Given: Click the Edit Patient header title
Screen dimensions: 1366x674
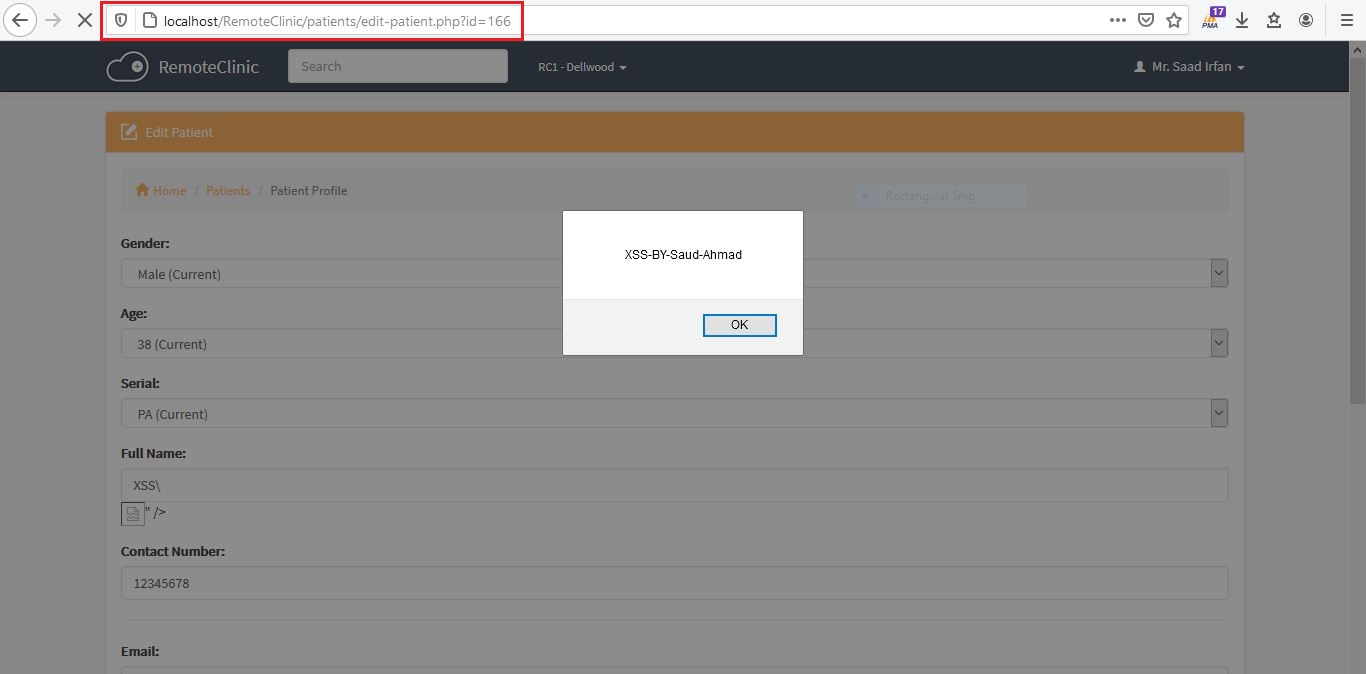Looking at the screenshot, I should (x=179, y=132).
